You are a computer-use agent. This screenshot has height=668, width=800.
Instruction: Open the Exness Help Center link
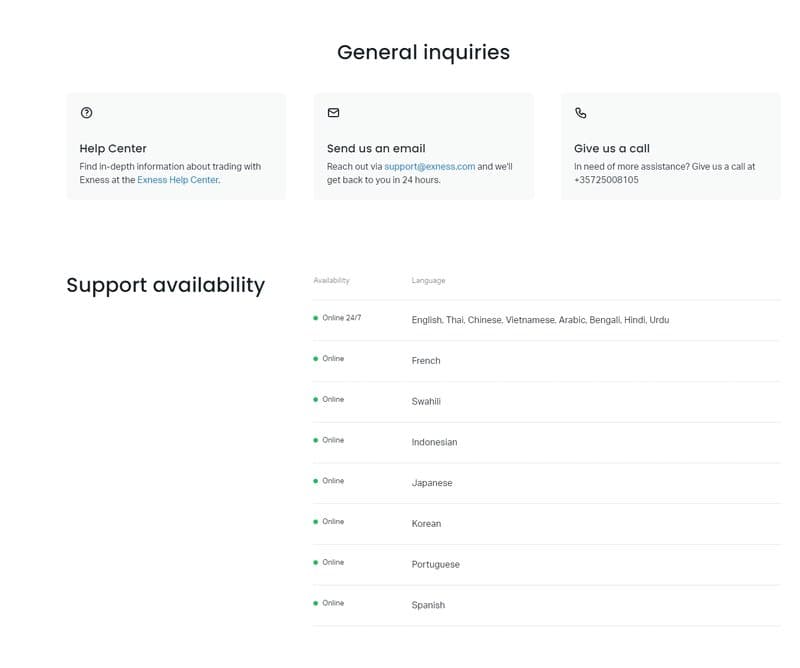click(x=177, y=180)
